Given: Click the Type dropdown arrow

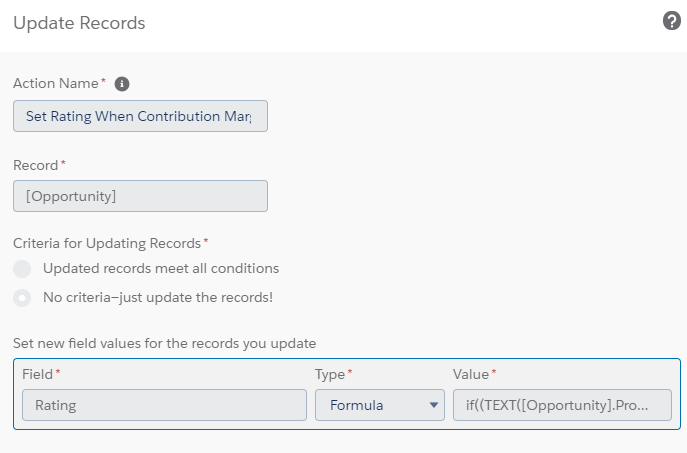Looking at the screenshot, I should (433, 405).
